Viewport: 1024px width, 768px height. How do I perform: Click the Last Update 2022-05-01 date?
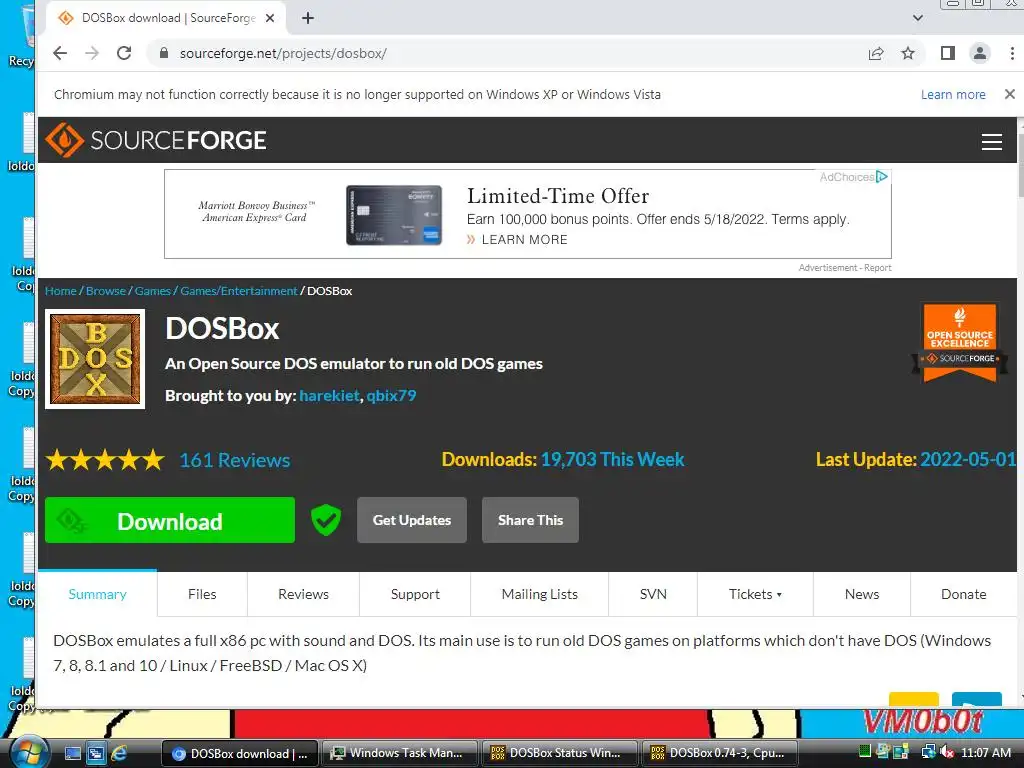[x=967, y=459]
